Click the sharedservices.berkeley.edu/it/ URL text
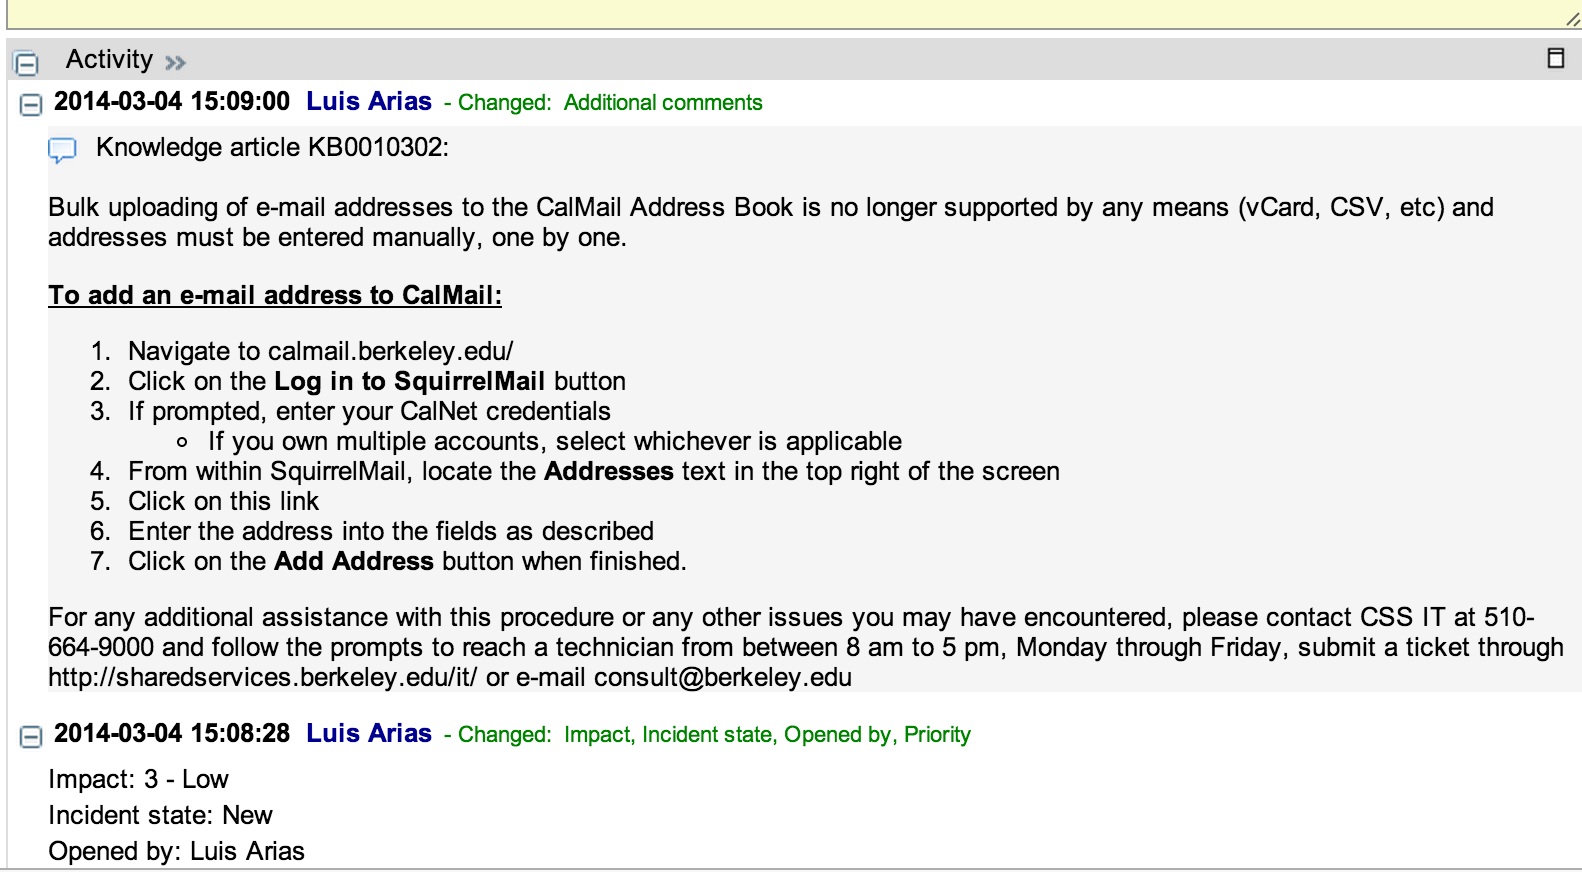Screen dimensions: 1582x872 262,677
